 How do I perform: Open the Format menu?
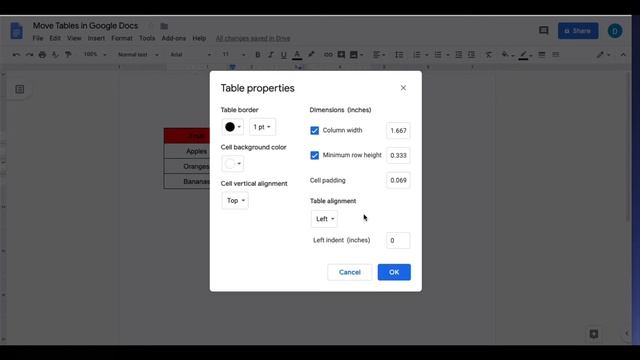[x=122, y=38]
